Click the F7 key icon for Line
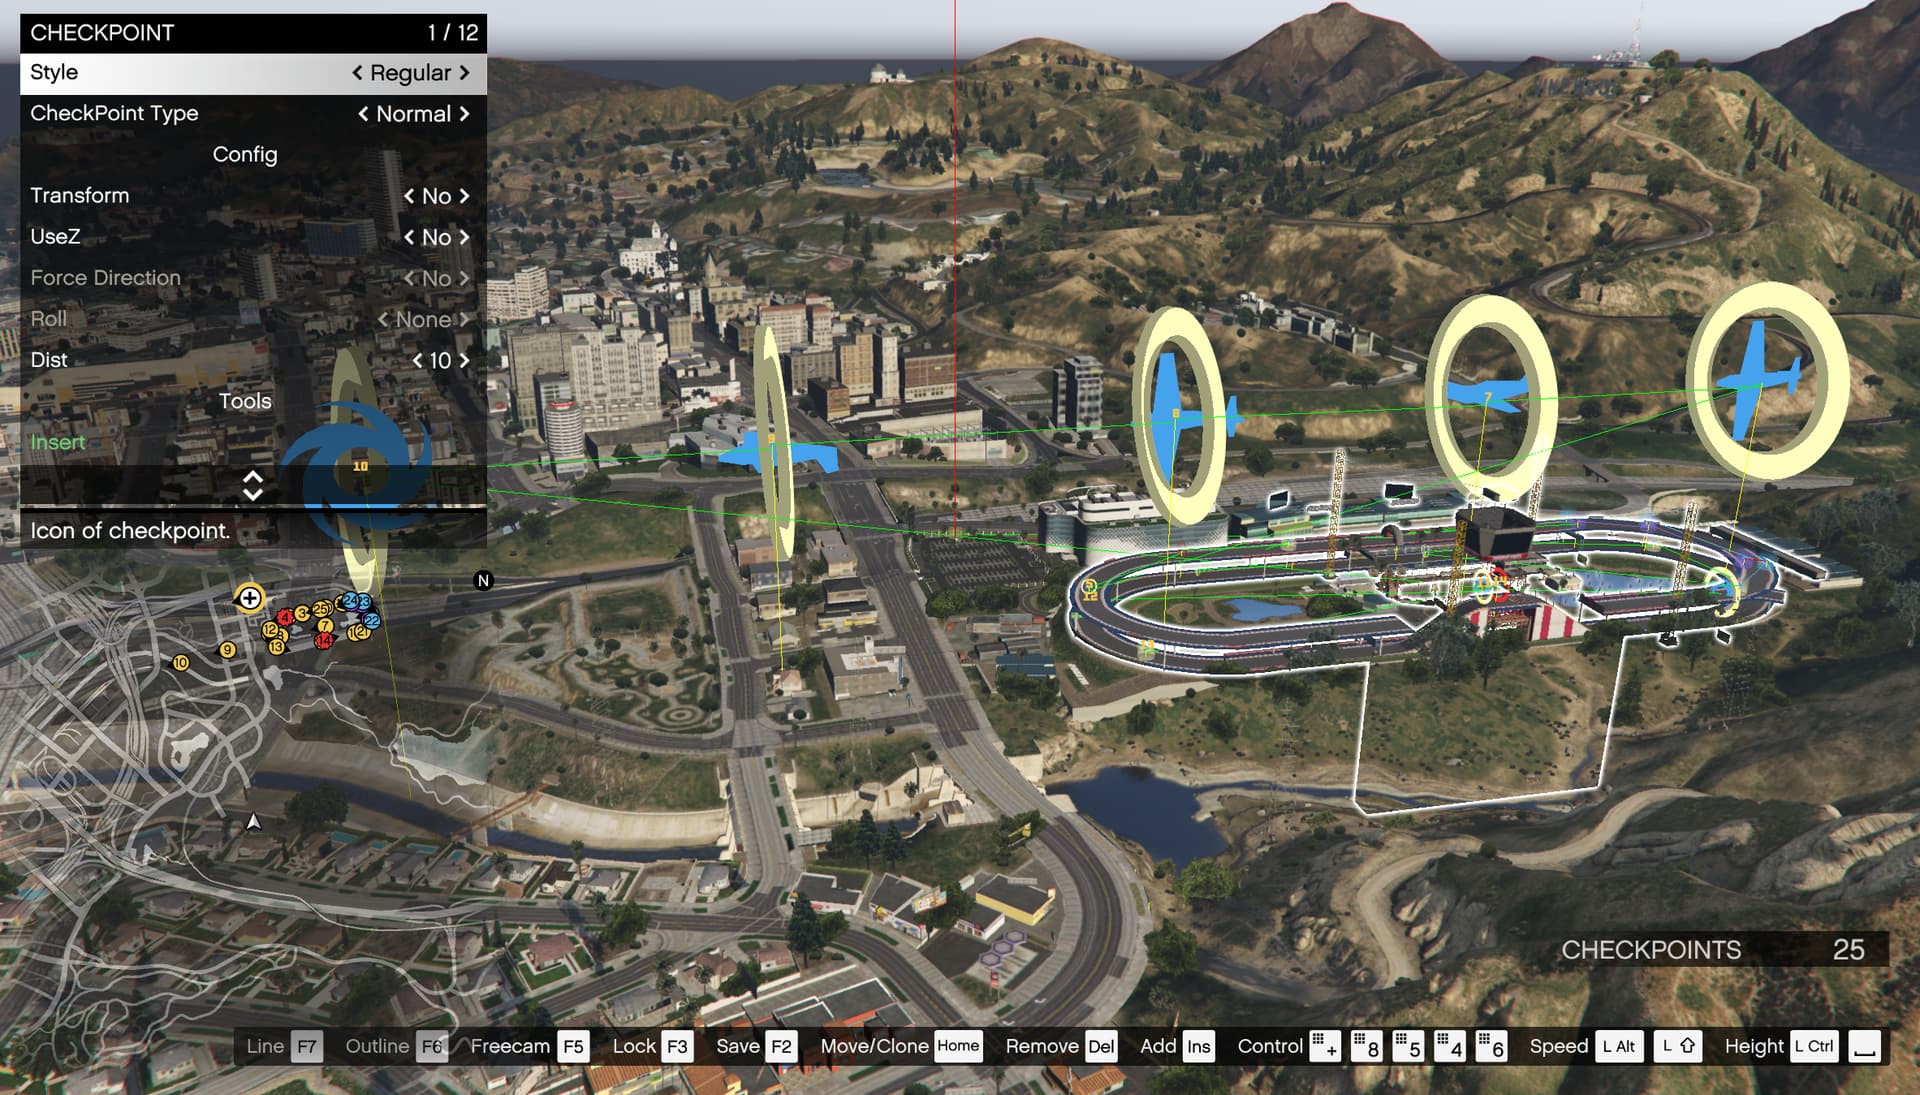 point(307,1046)
